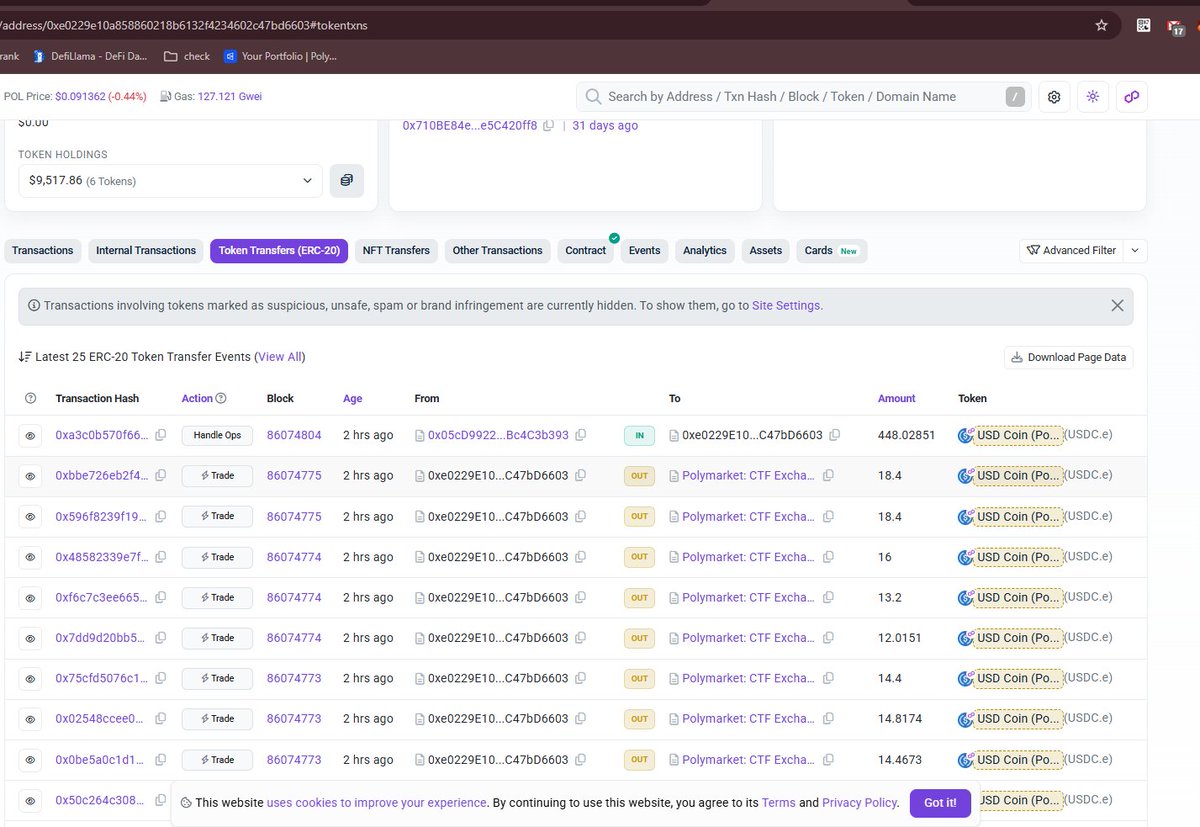The width and height of the screenshot is (1200, 827).
Task: Copy the From address in the 0x0be5a0c1d1 row
Action: pyautogui.click(x=581, y=760)
